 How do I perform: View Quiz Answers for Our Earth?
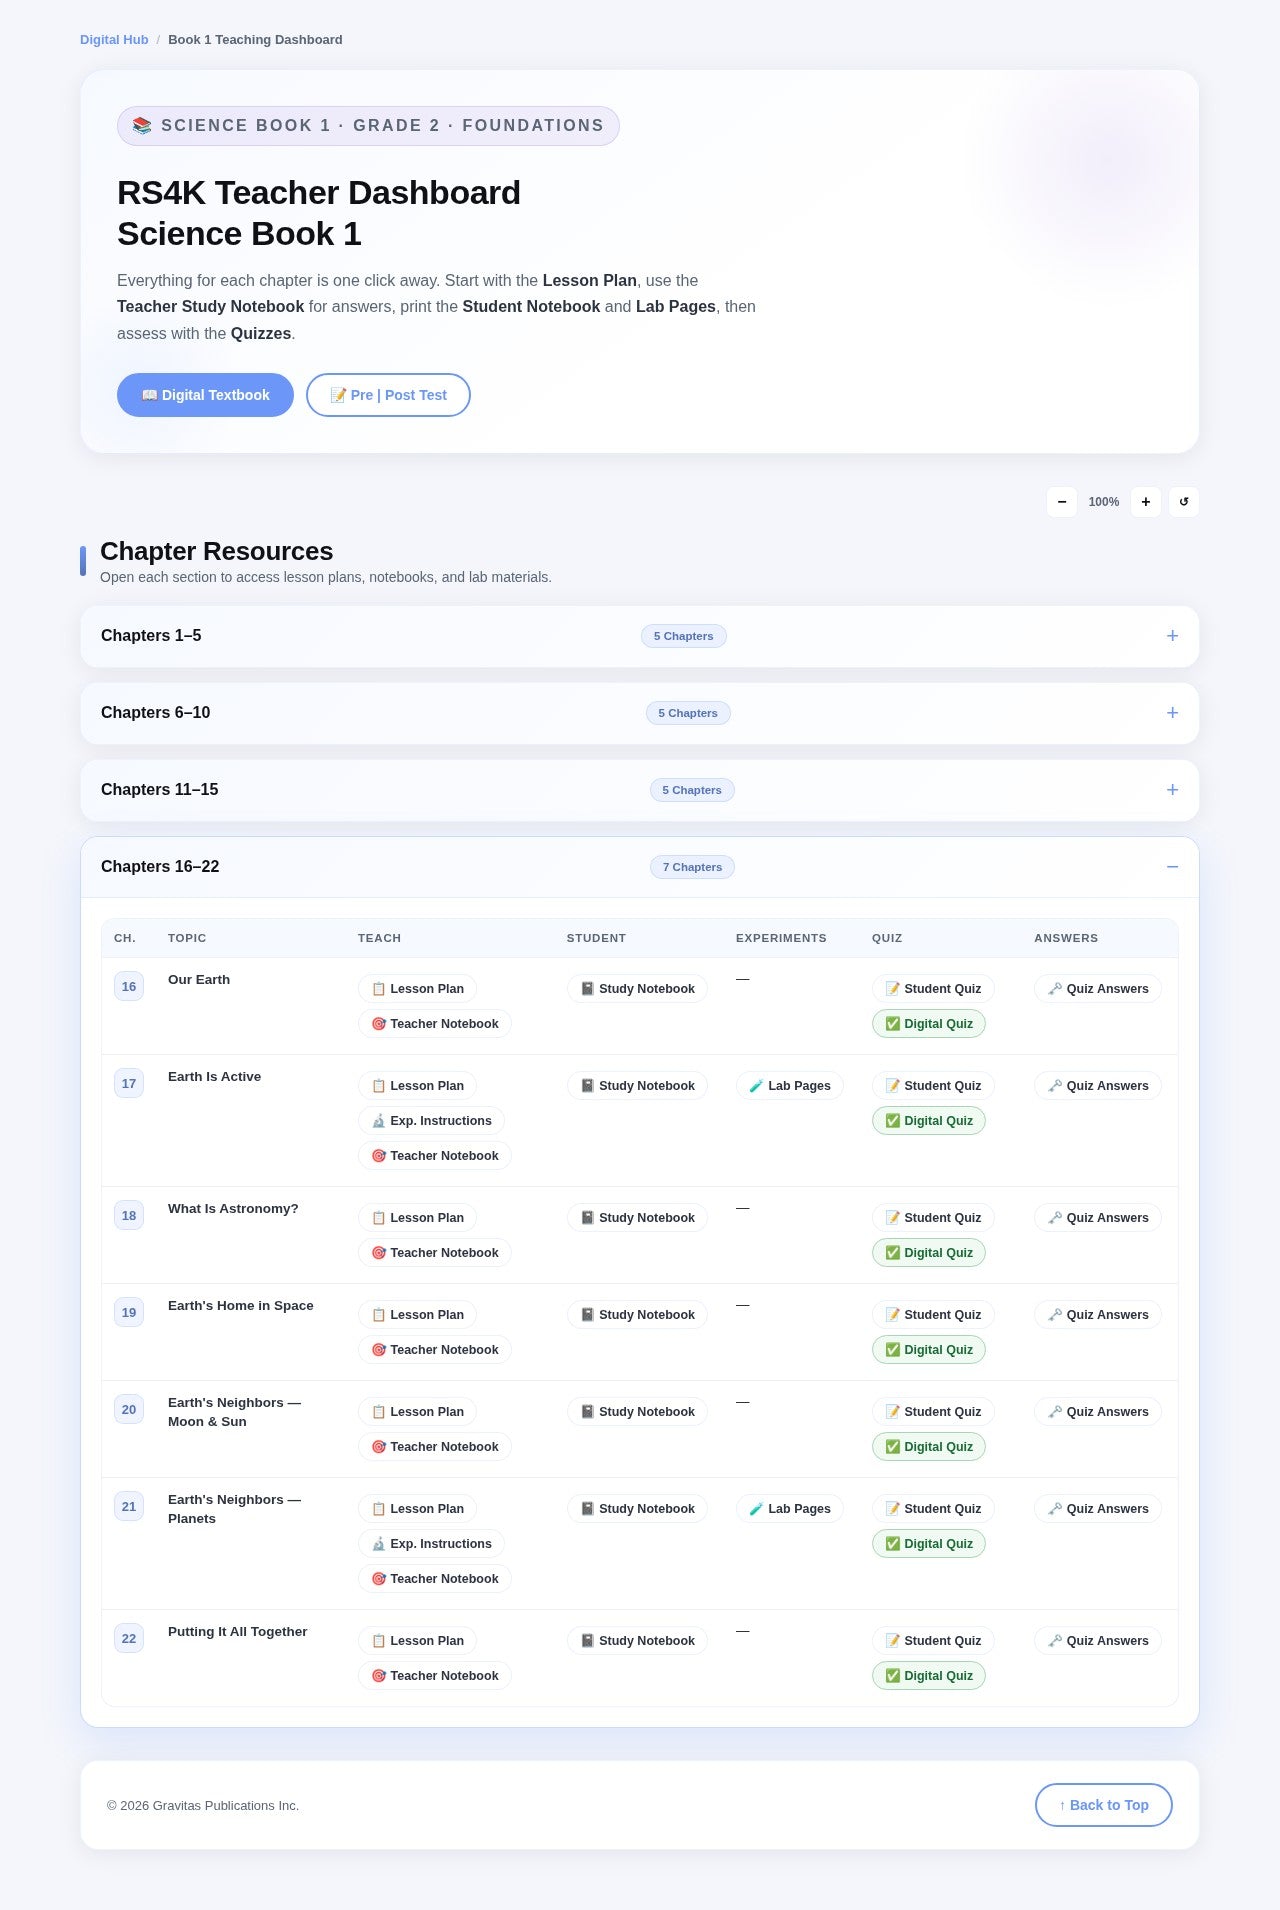pyautogui.click(x=1098, y=989)
